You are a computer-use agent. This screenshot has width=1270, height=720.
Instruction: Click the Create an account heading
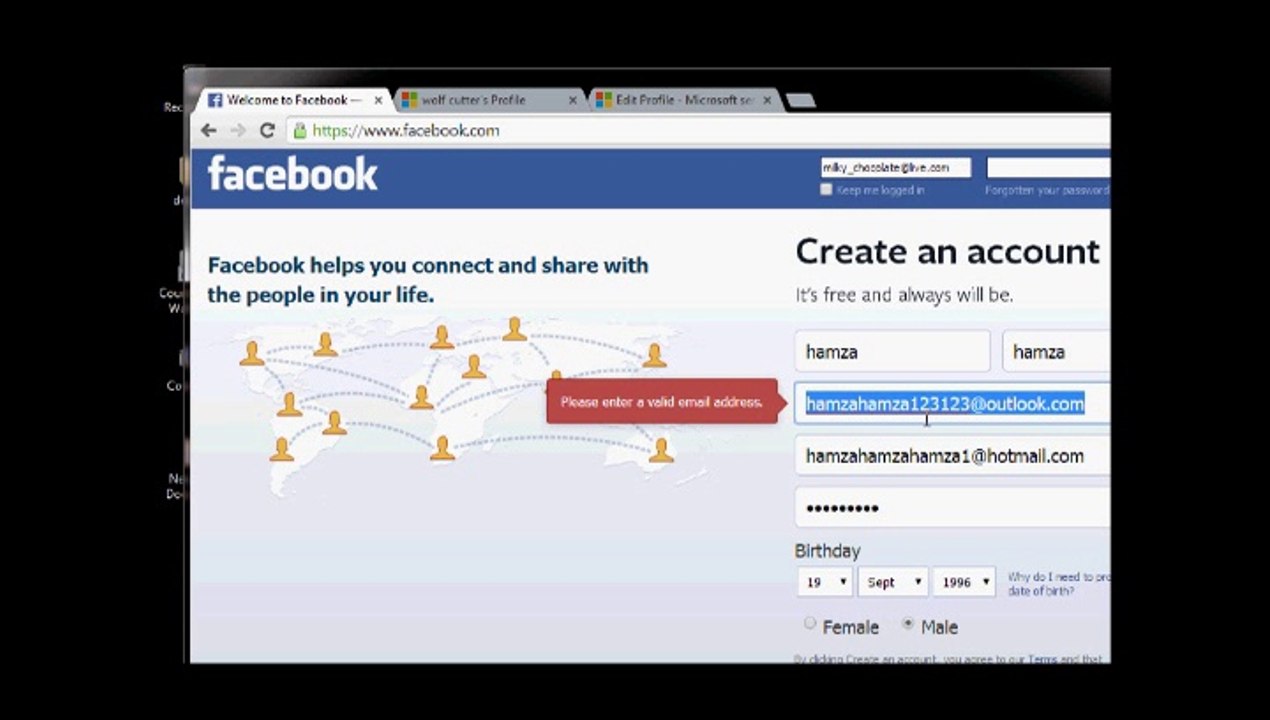coord(947,251)
